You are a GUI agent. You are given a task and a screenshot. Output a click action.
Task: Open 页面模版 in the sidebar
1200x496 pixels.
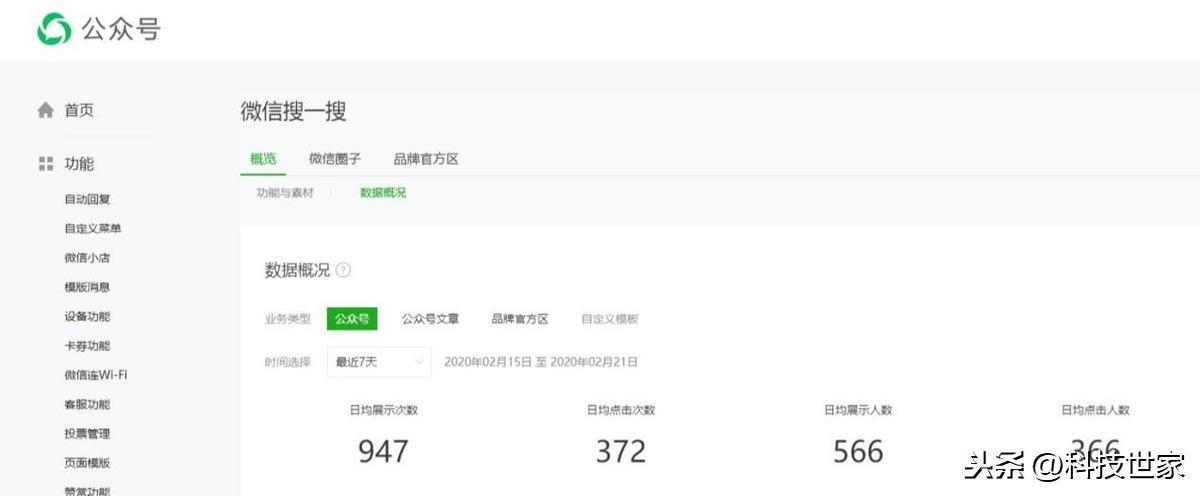pyautogui.click(x=87, y=463)
